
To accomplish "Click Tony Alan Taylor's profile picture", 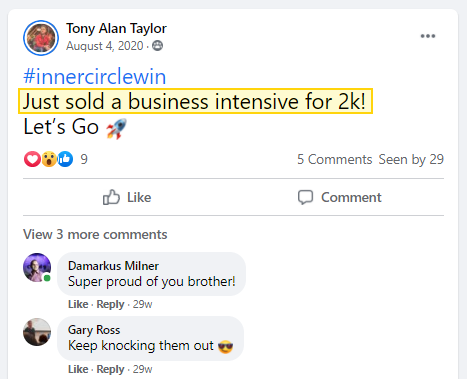I will click(x=41, y=38).
